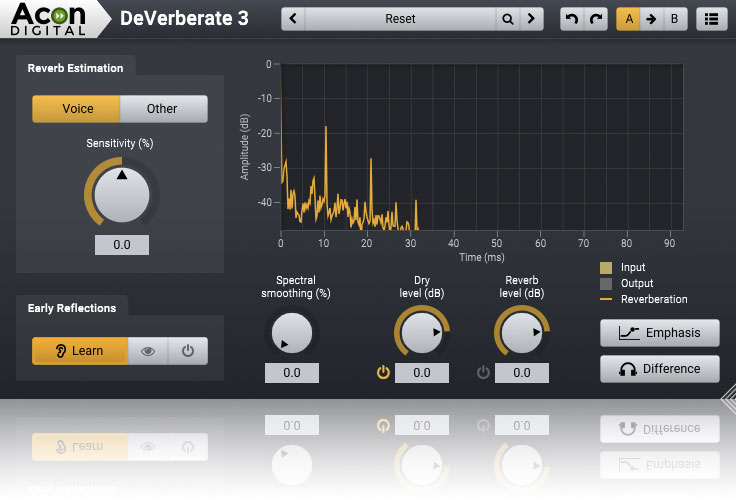Image resolution: width=736 pixels, height=500 pixels.
Task: Toggle the Reverb level power button
Action: (484, 373)
